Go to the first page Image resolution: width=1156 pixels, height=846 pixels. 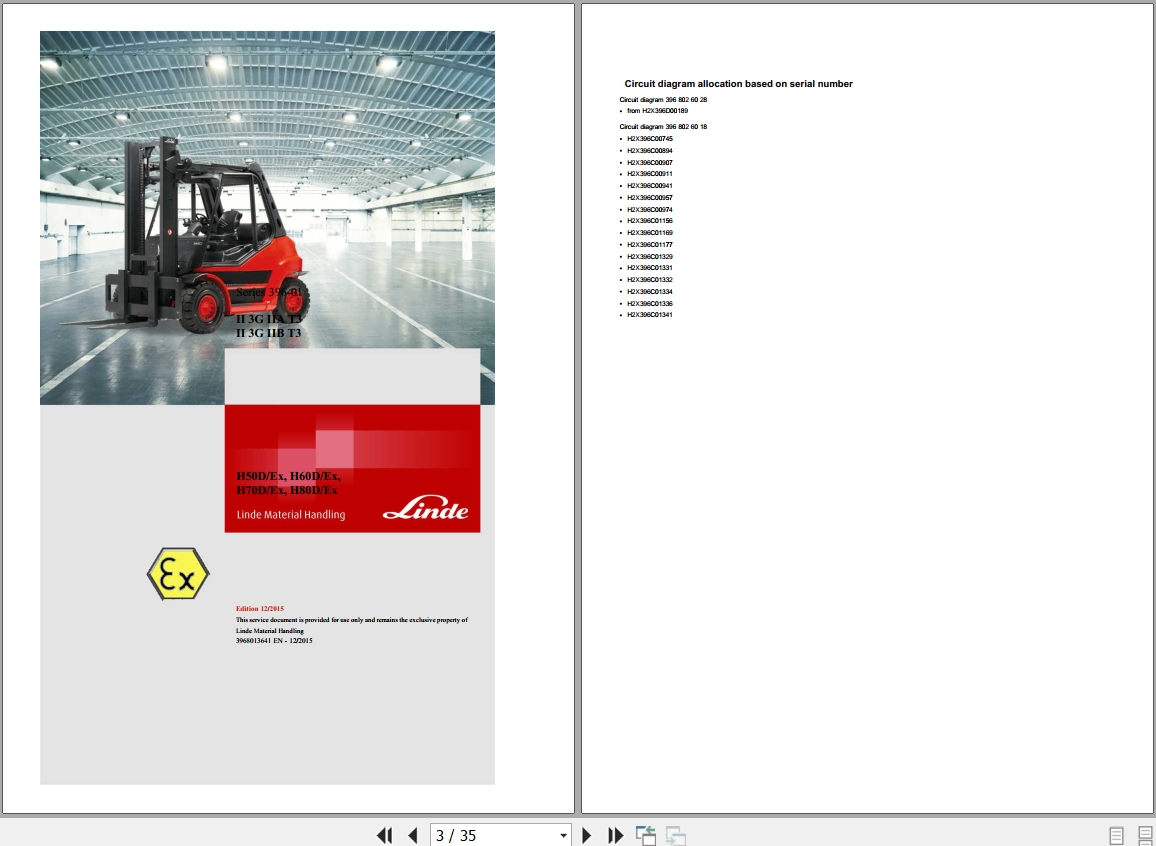tap(384, 835)
